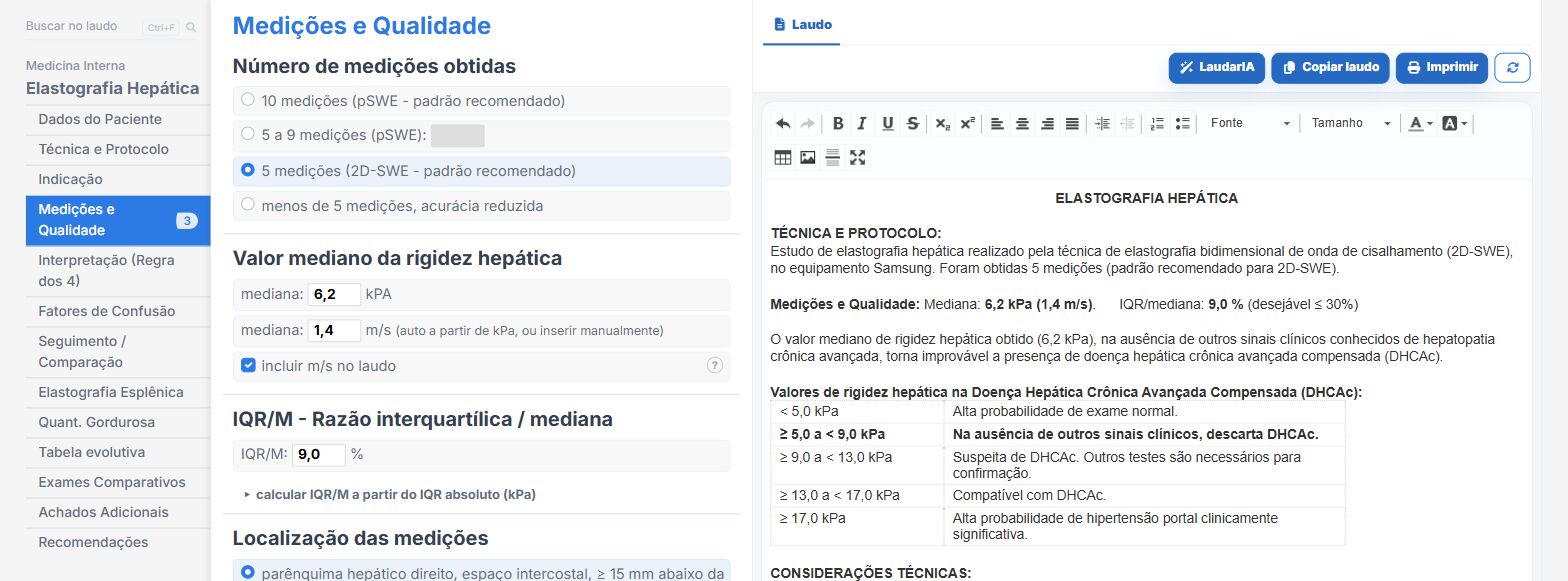Insert a table into the report

pyautogui.click(x=783, y=157)
